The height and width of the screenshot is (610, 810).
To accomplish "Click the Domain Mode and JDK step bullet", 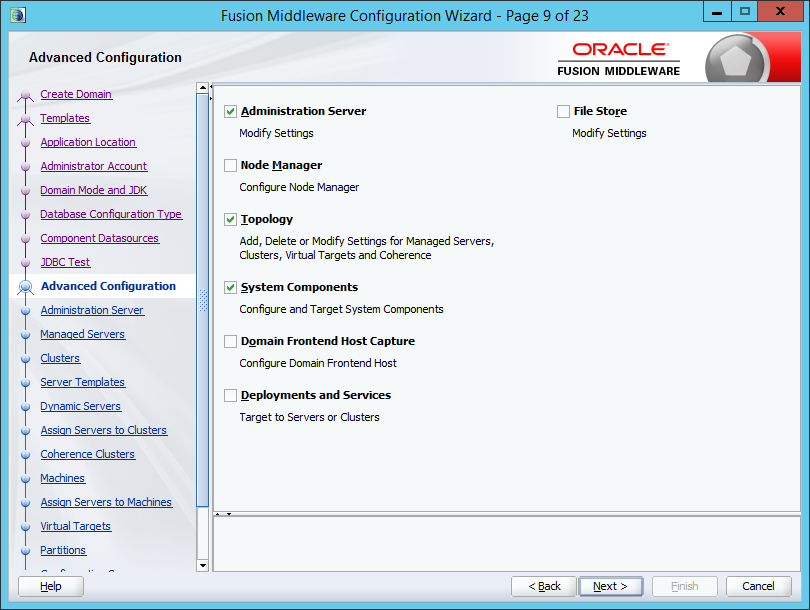I will tap(25, 191).
